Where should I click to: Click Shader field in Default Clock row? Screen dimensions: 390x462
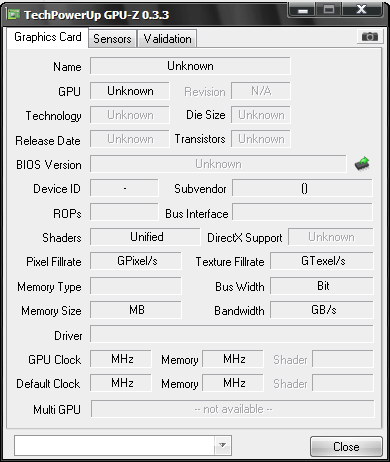coord(343,383)
